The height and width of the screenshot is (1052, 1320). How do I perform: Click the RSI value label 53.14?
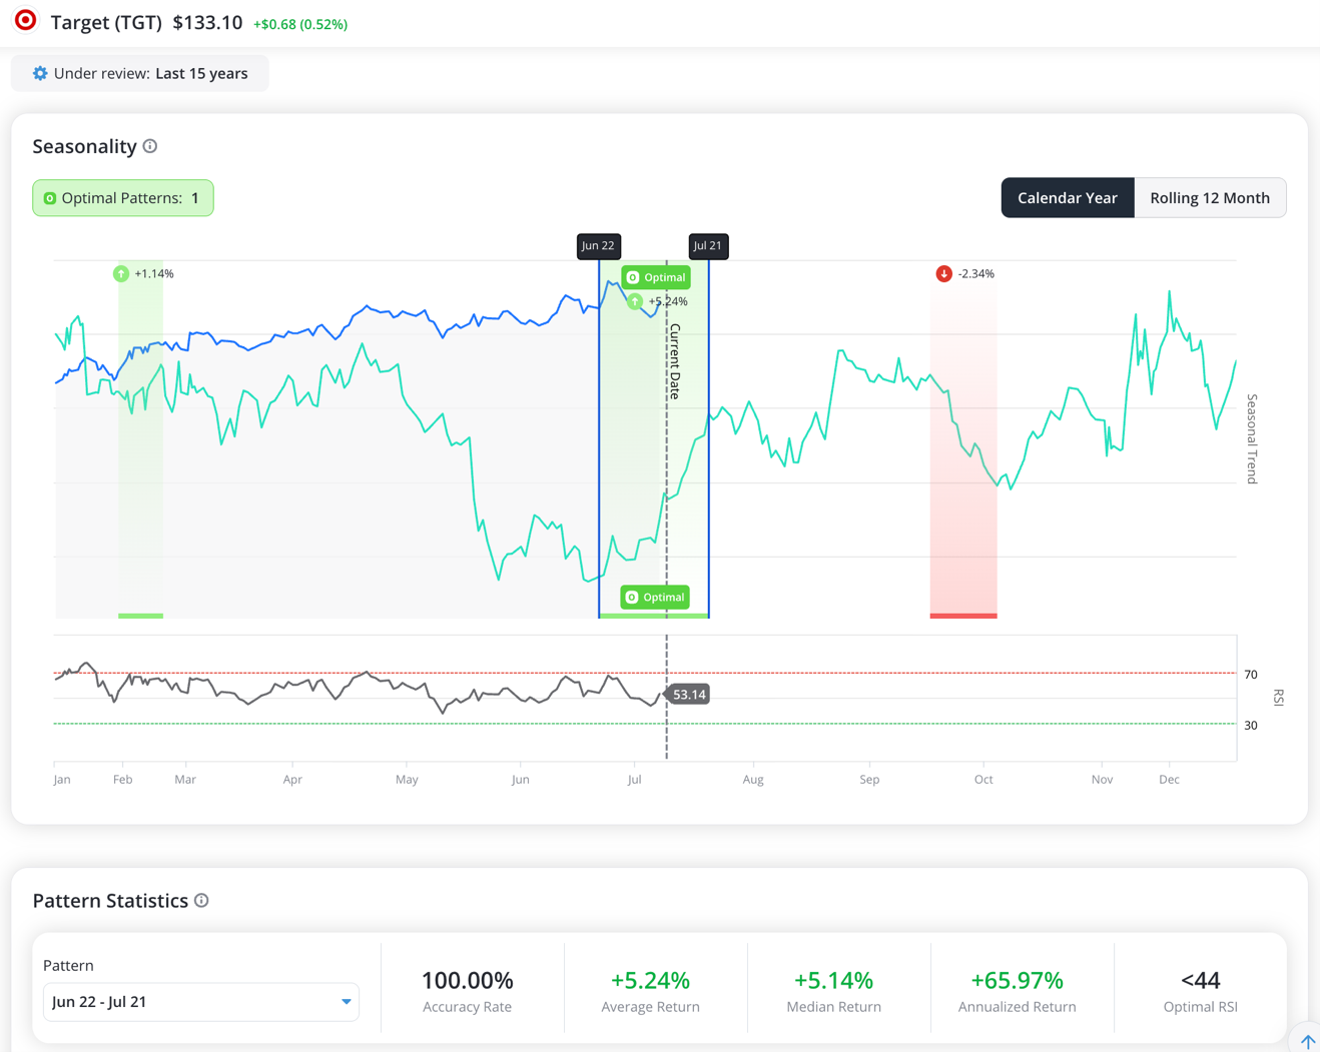click(688, 694)
